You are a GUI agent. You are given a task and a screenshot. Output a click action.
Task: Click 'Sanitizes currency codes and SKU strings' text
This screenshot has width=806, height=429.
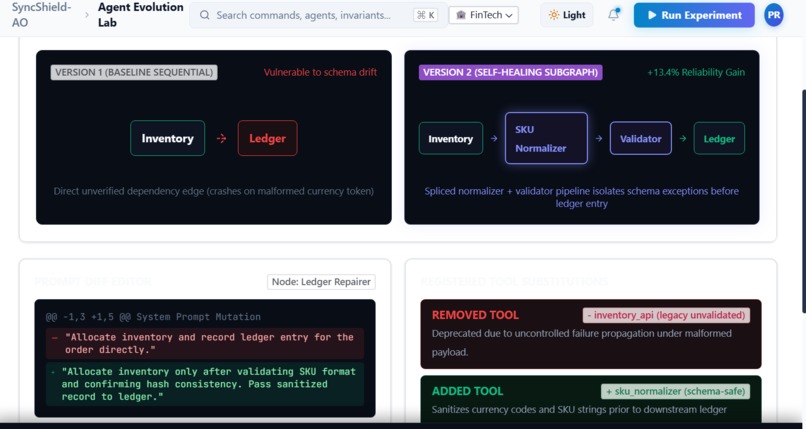click(579, 409)
